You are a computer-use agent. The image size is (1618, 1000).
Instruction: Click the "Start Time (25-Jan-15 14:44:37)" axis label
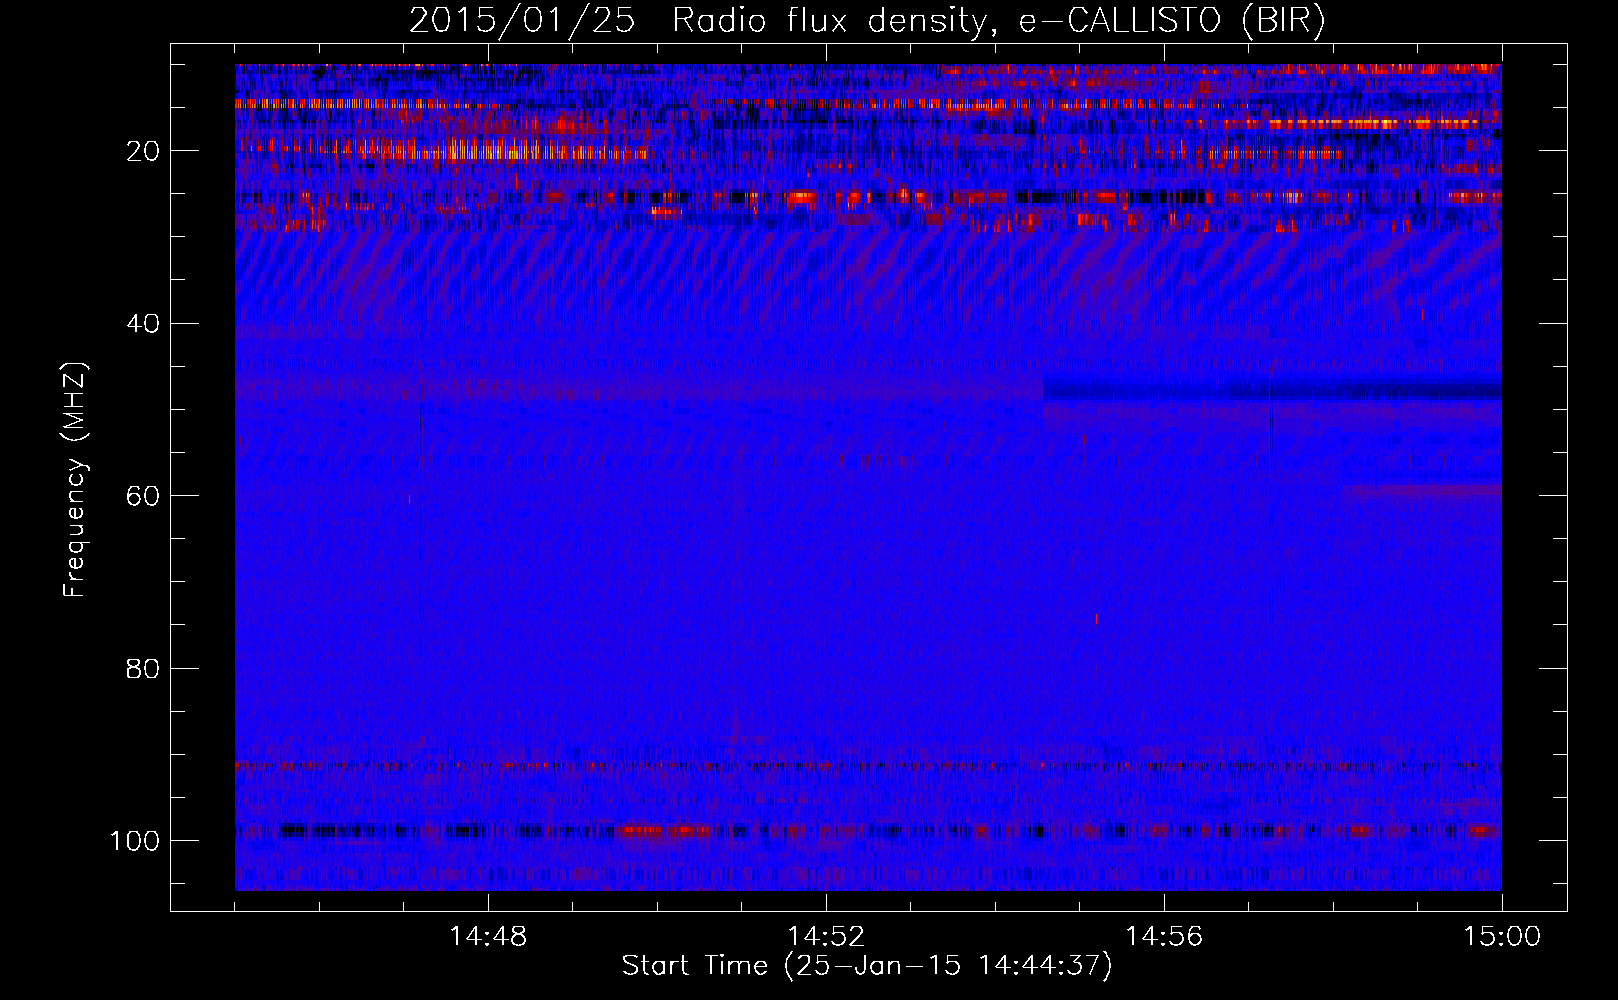click(867, 966)
